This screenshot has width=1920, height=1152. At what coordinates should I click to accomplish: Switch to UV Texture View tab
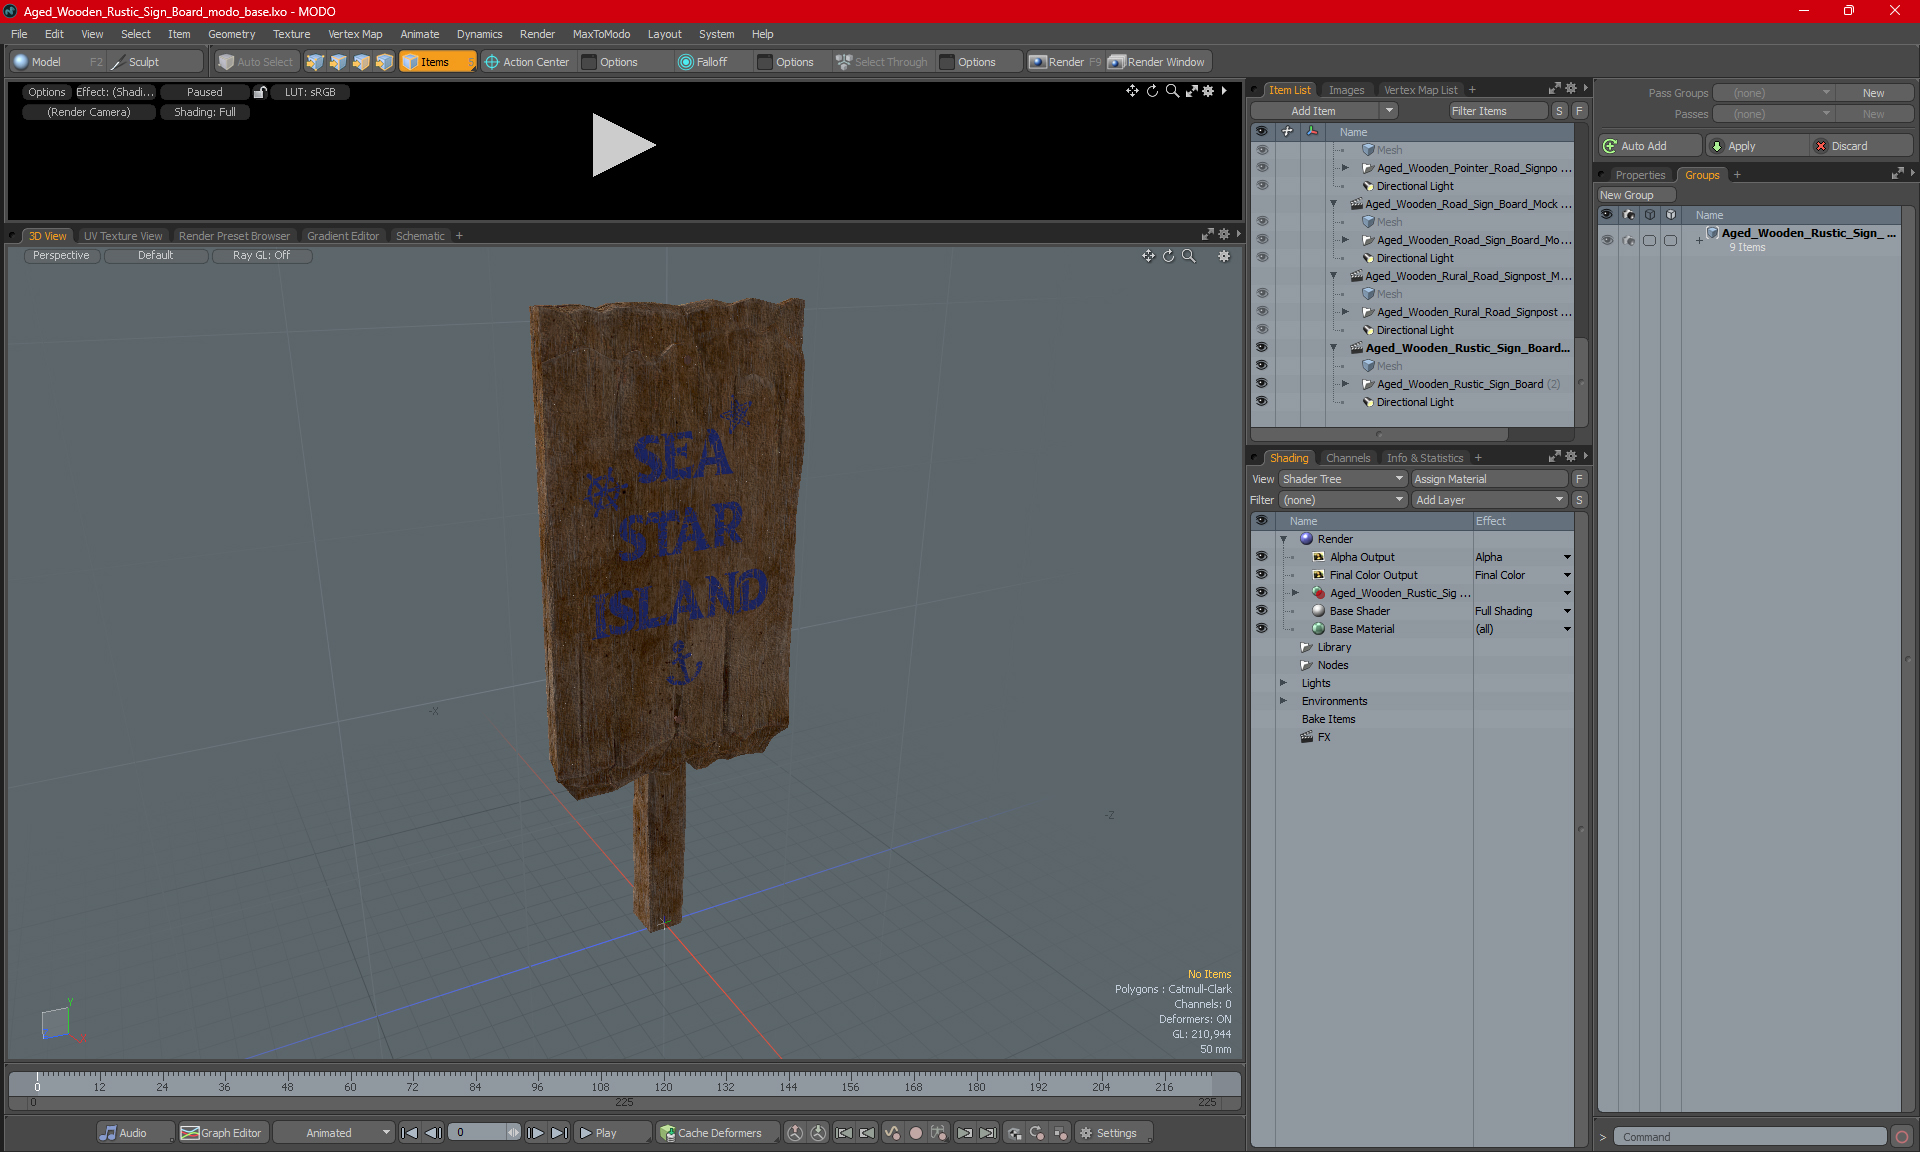[122, 236]
